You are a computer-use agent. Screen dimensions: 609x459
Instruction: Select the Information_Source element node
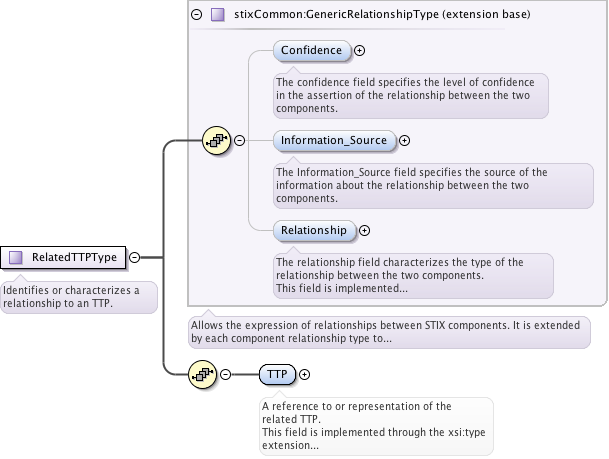point(333,140)
